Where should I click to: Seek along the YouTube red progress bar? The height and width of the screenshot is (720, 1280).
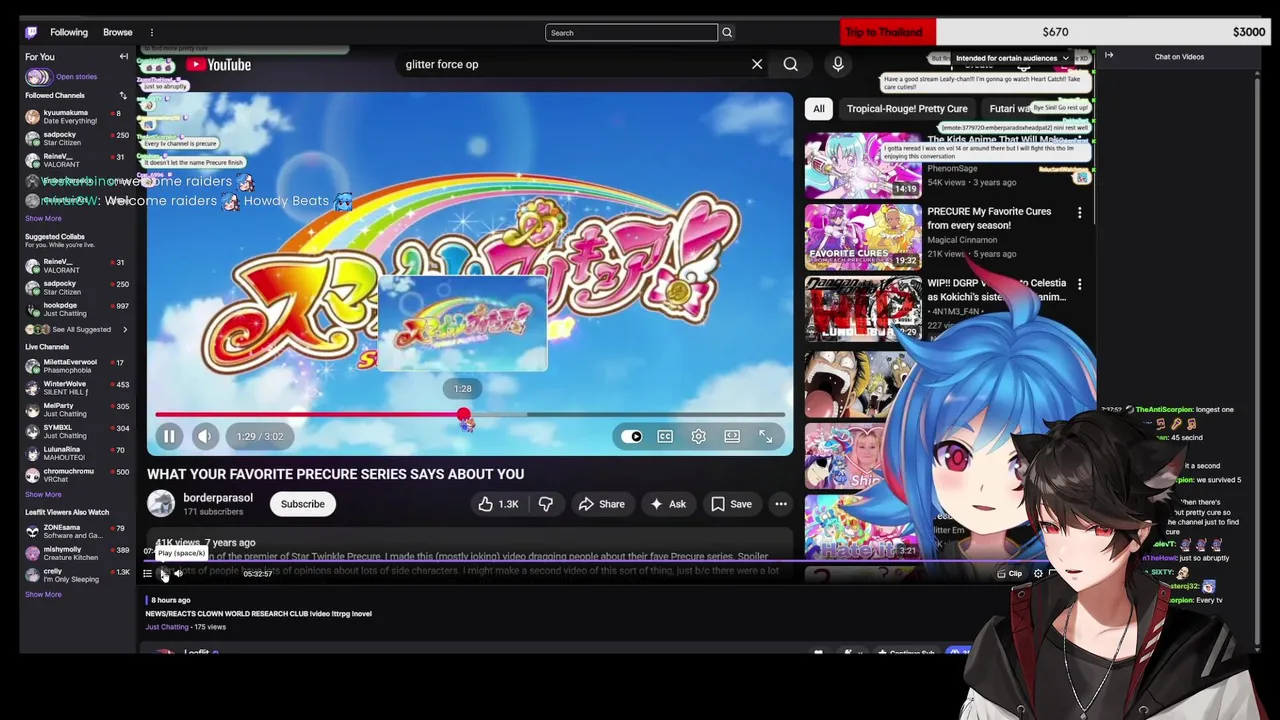click(470, 414)
